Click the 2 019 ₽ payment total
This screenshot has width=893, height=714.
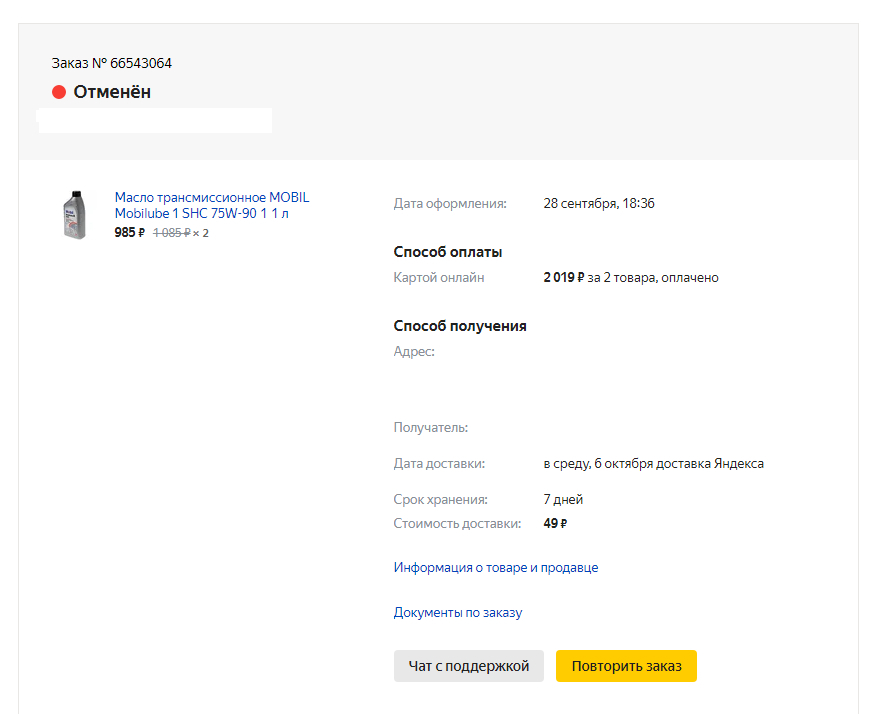(564, 277)
